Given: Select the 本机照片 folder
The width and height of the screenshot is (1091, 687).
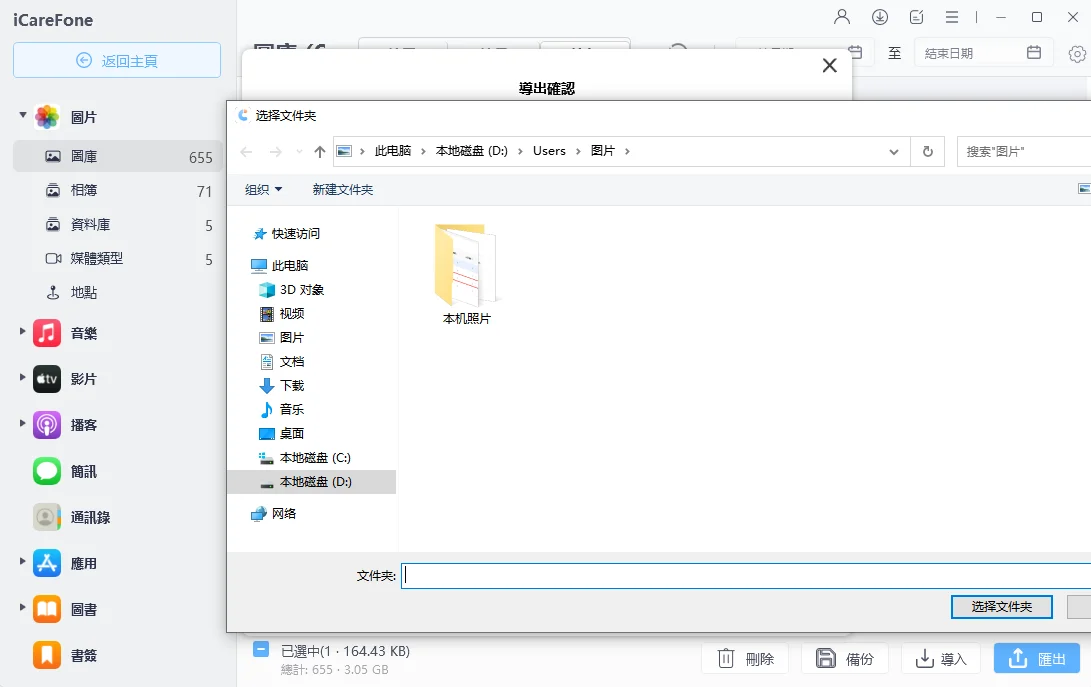Looking at the screenshot, I should [x=467, y=274].
